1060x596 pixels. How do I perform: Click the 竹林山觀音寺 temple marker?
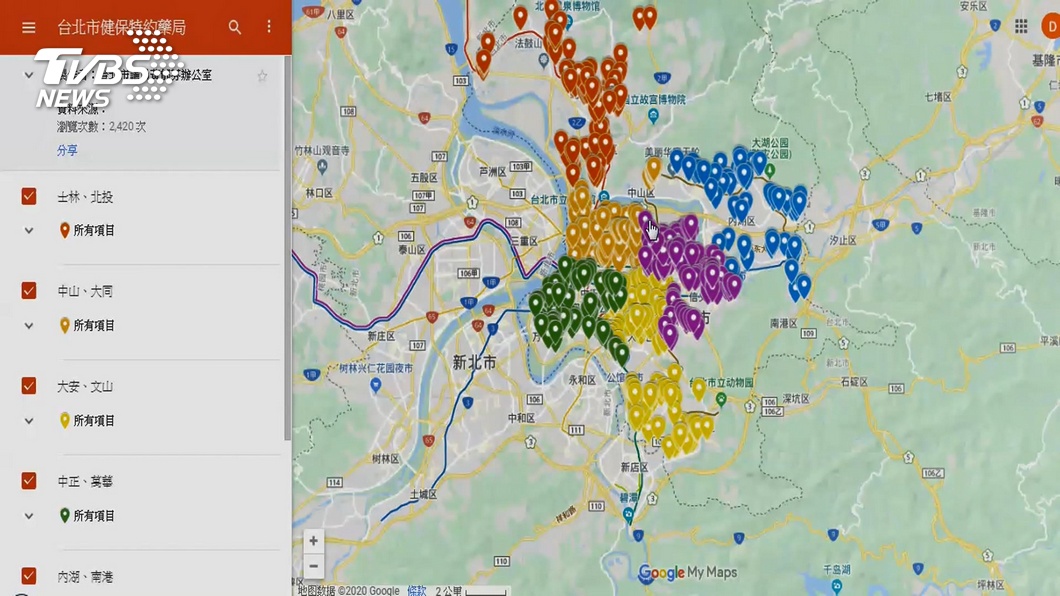322,166
